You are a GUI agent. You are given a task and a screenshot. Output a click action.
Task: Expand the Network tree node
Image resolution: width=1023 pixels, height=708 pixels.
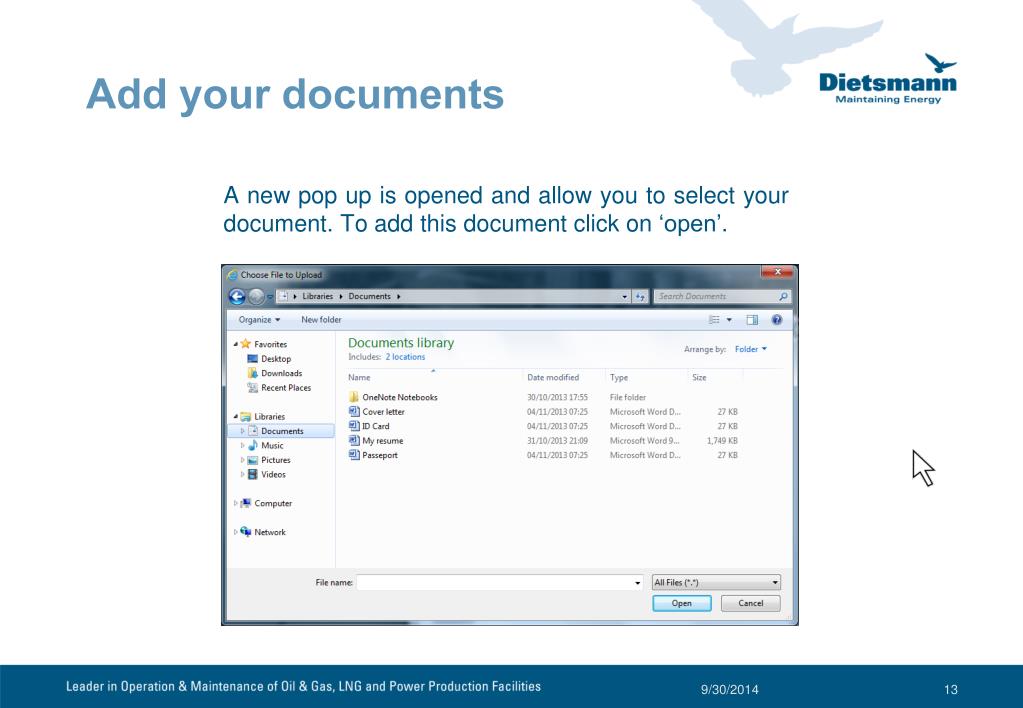236,532
